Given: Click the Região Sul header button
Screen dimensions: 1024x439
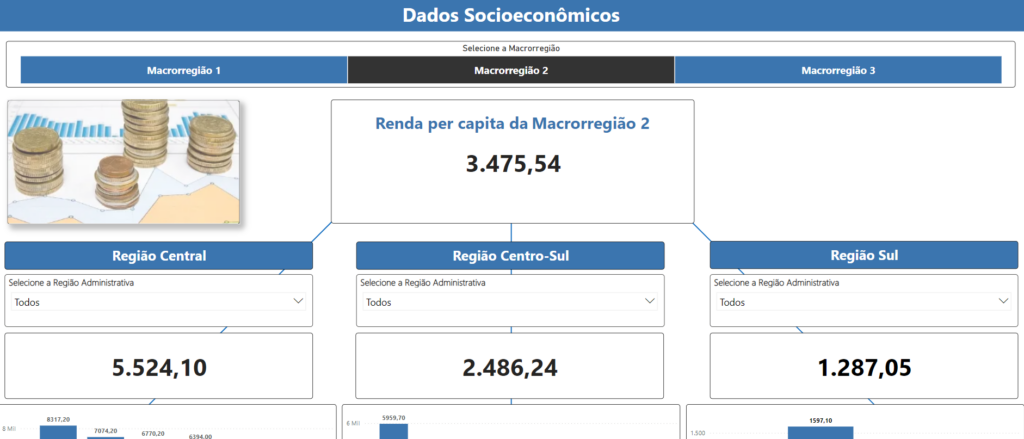Looking at the screenshot, I should (x=863, y=255).
